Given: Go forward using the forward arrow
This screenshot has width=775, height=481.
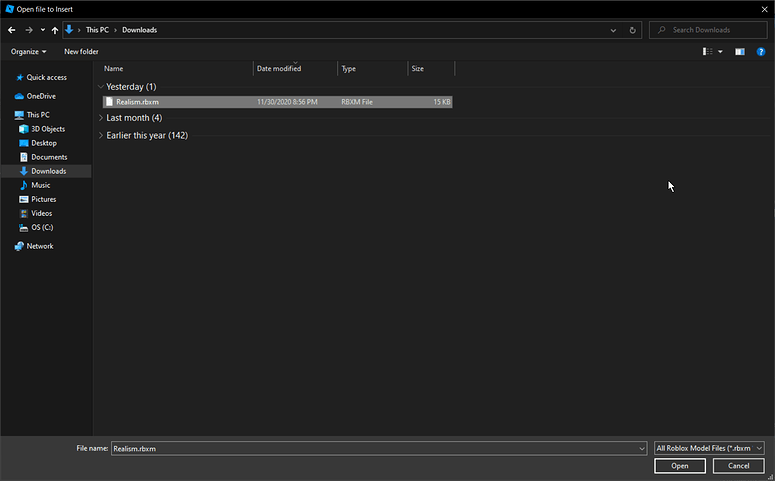Looking at the screenshot, I should click(29, 30).
